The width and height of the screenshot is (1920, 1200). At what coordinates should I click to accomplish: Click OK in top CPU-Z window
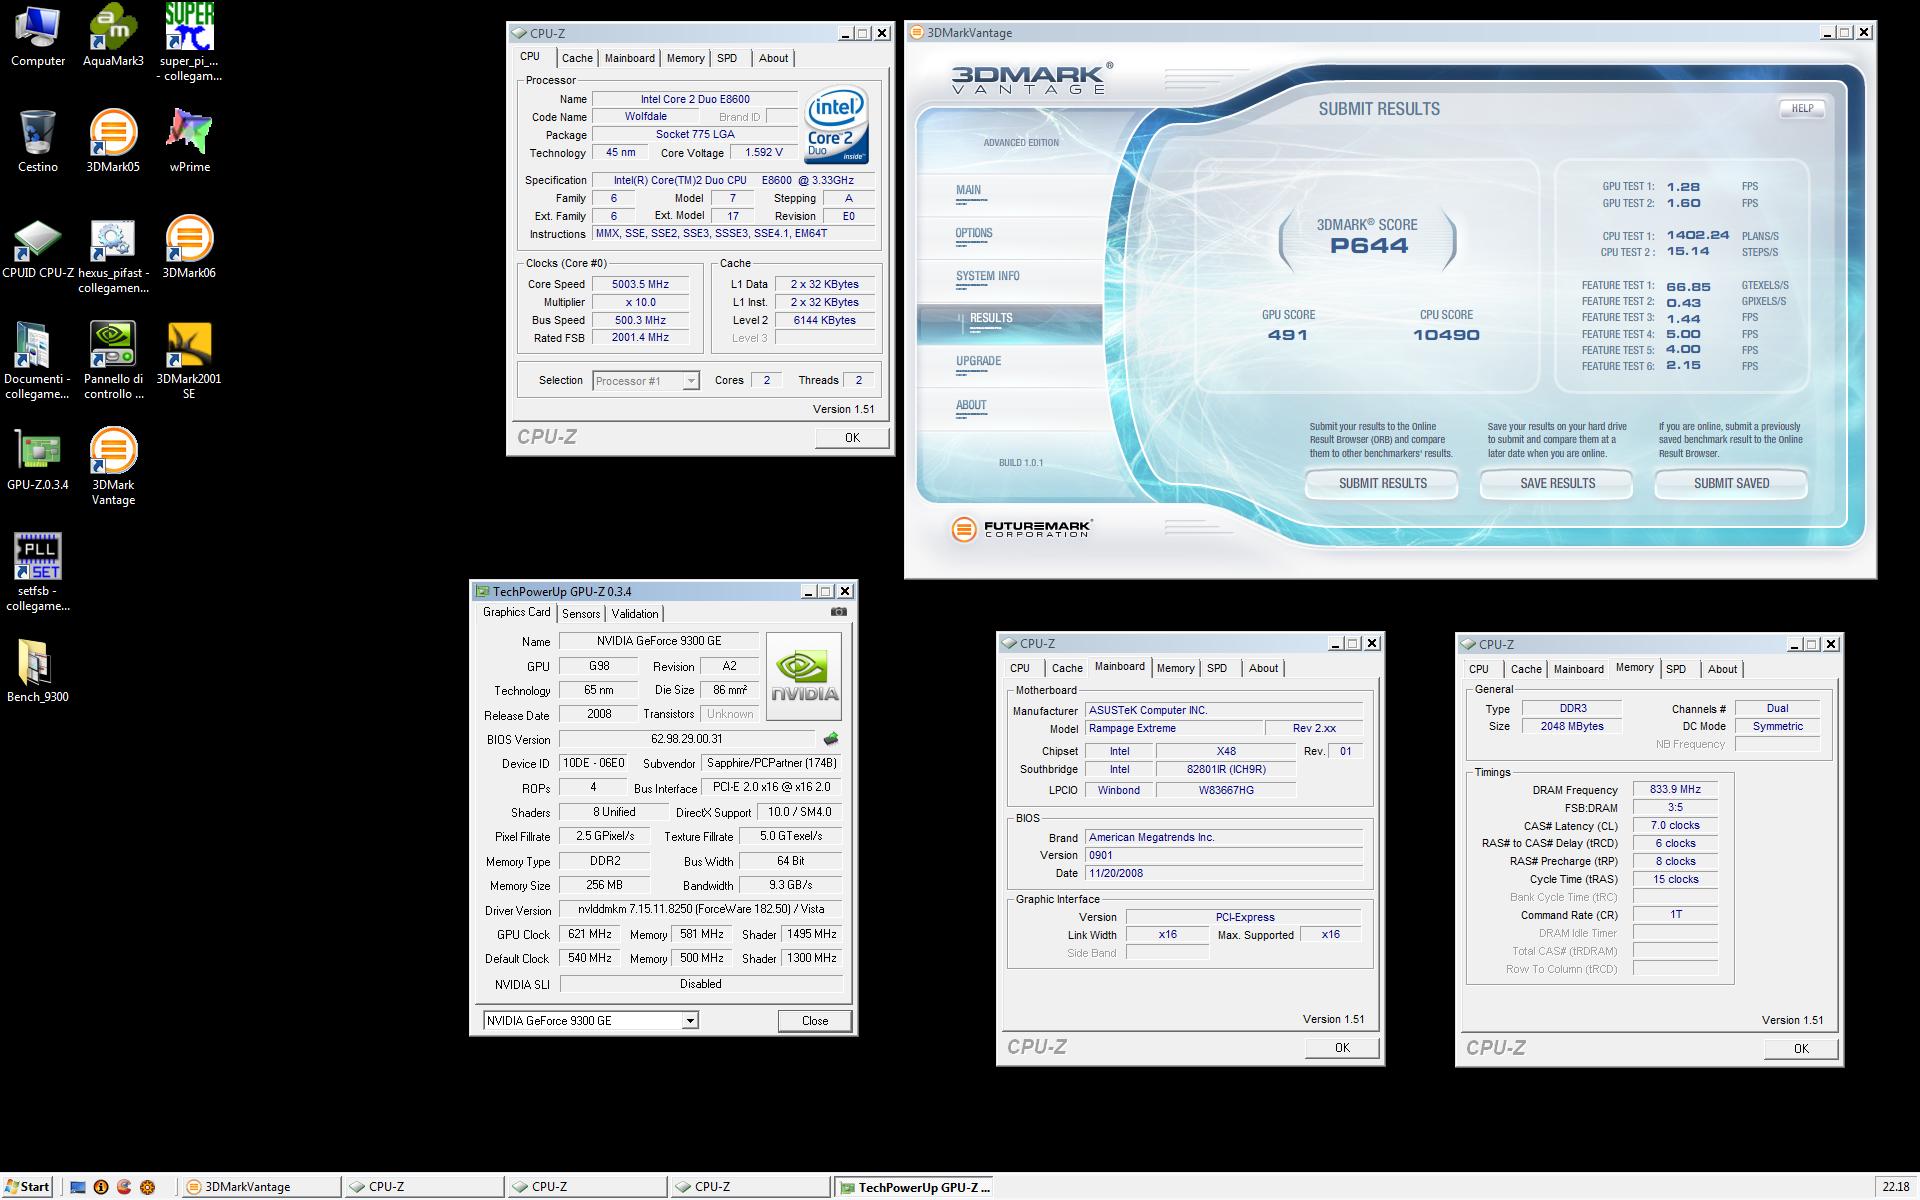[x=852, y=437]
